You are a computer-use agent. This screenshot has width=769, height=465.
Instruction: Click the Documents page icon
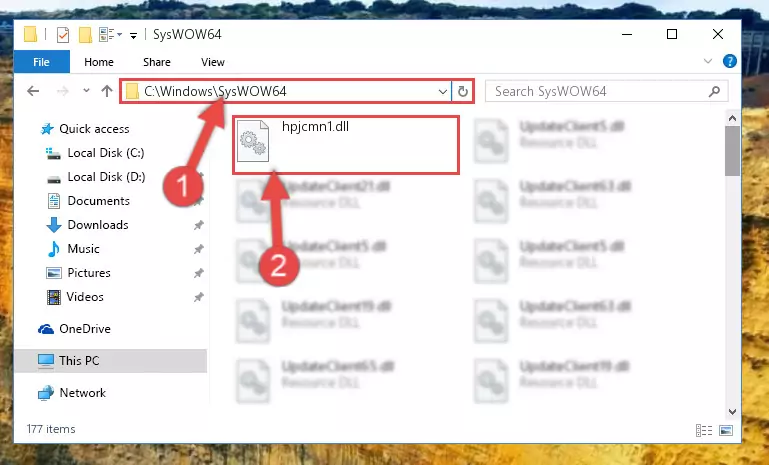coord(53,201)
